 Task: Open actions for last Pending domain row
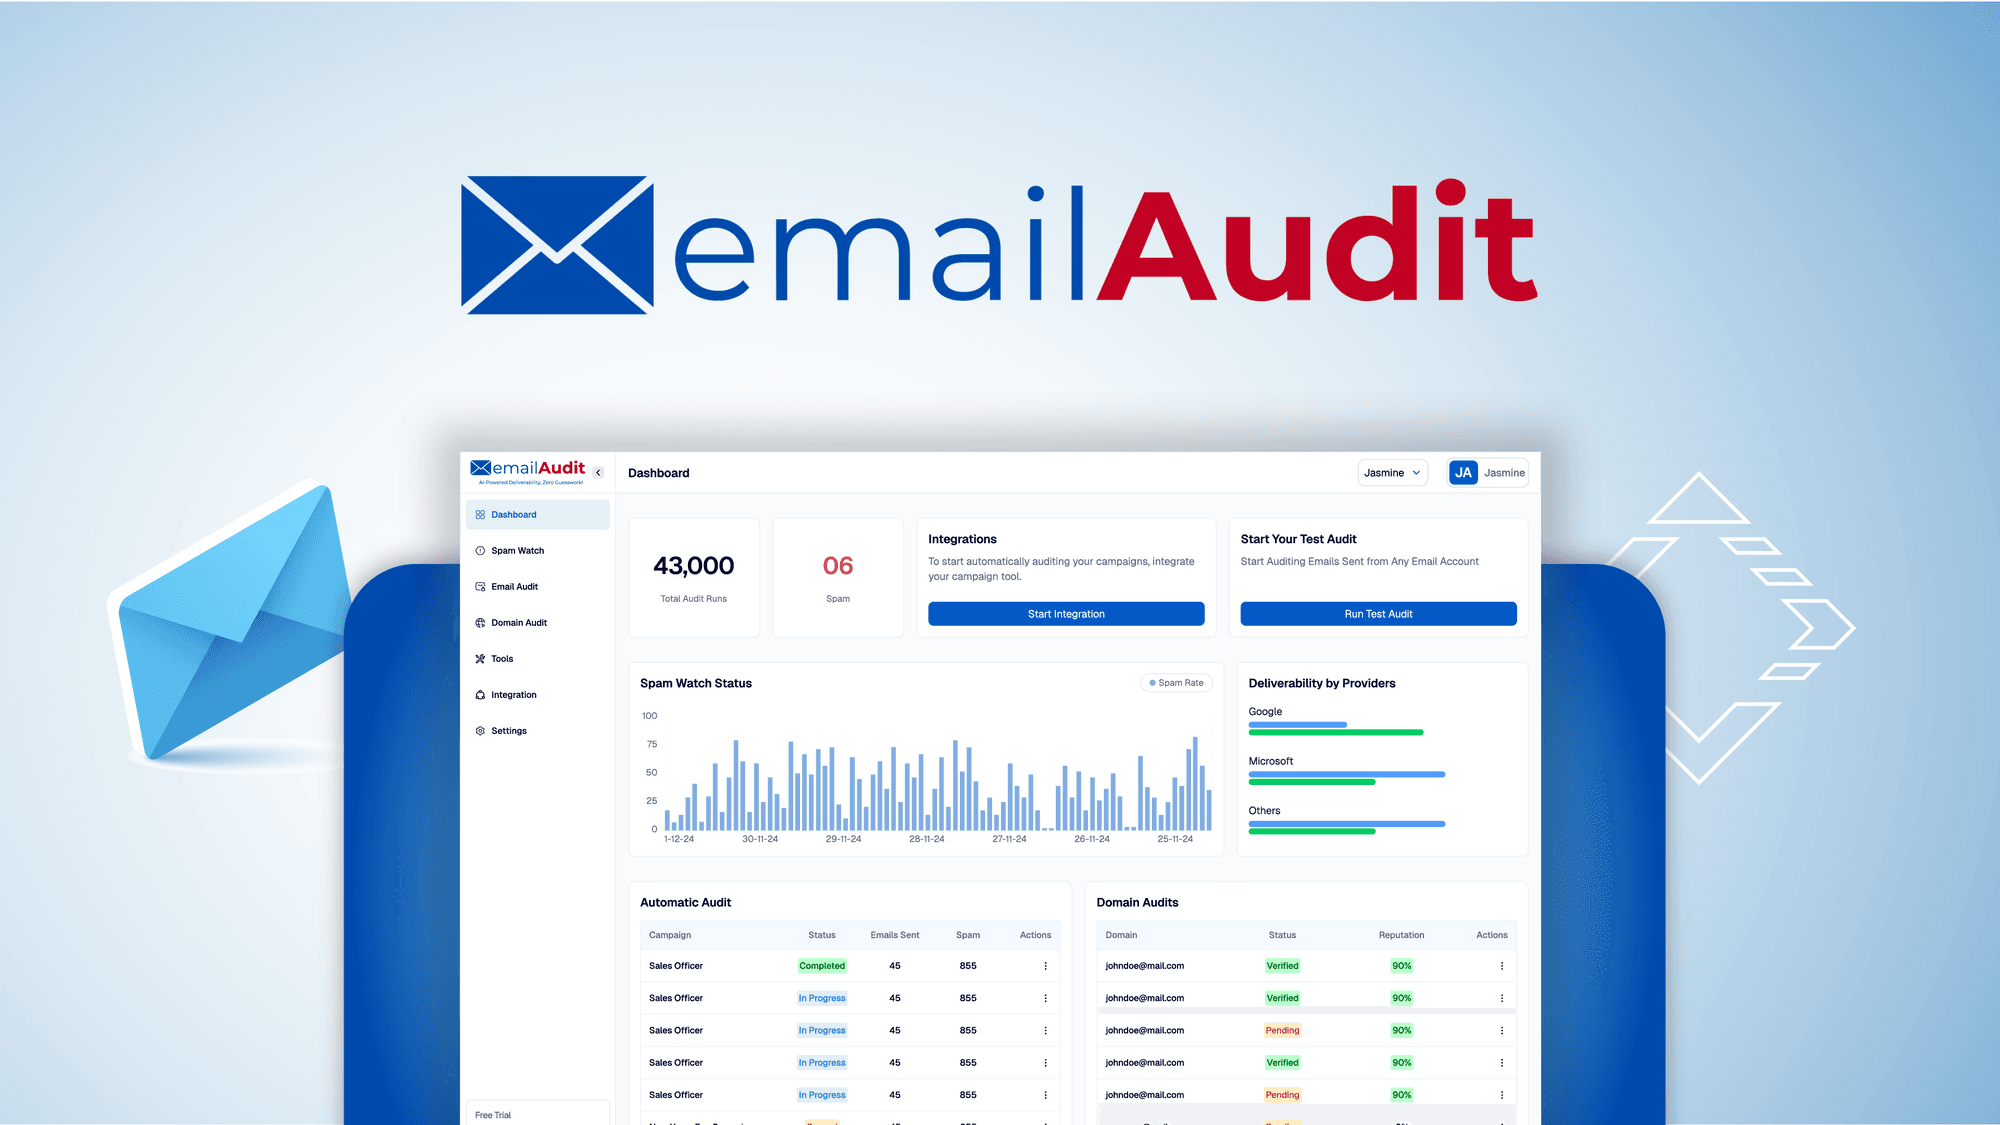point(1501,1095)
